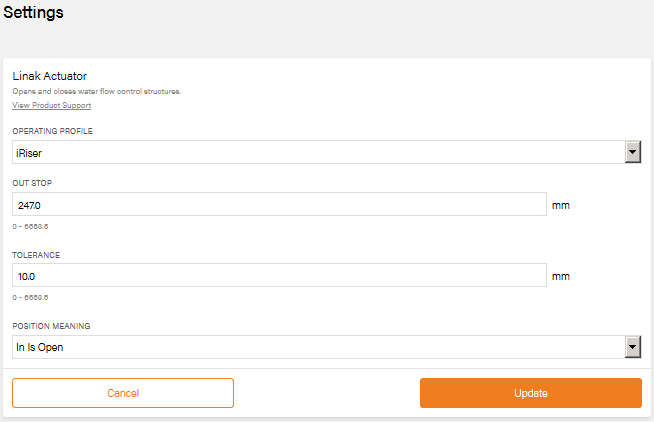The width and height of the screenshot is (654, 422).
Task: Focus the Out Stop value field
Action: coord(279,204)
